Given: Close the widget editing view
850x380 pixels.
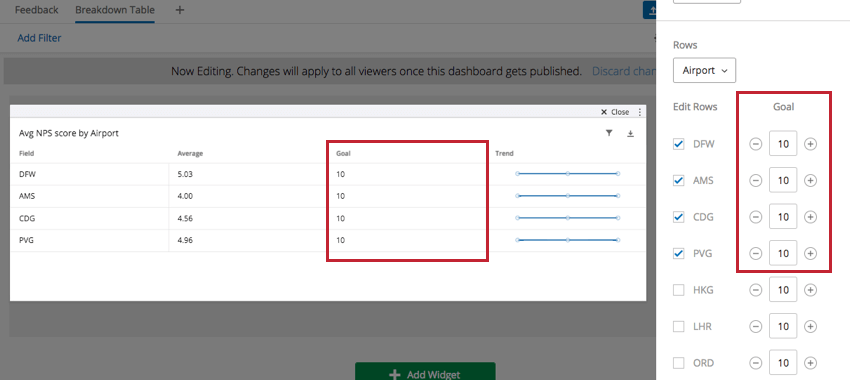Looking at the screenshot, I should coord(615,112).
